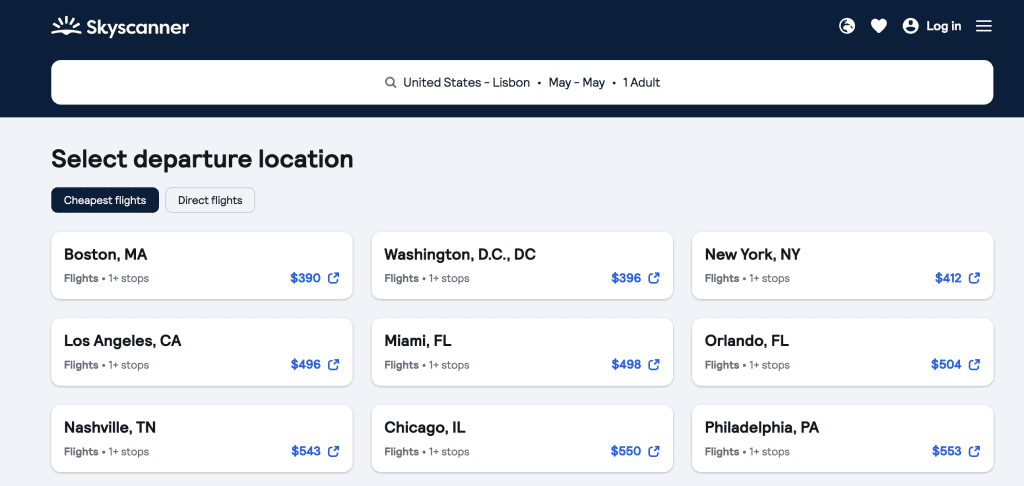Click the $504 Orlando price
This screenshot has height=486, width=1024.
coord(946,364)
